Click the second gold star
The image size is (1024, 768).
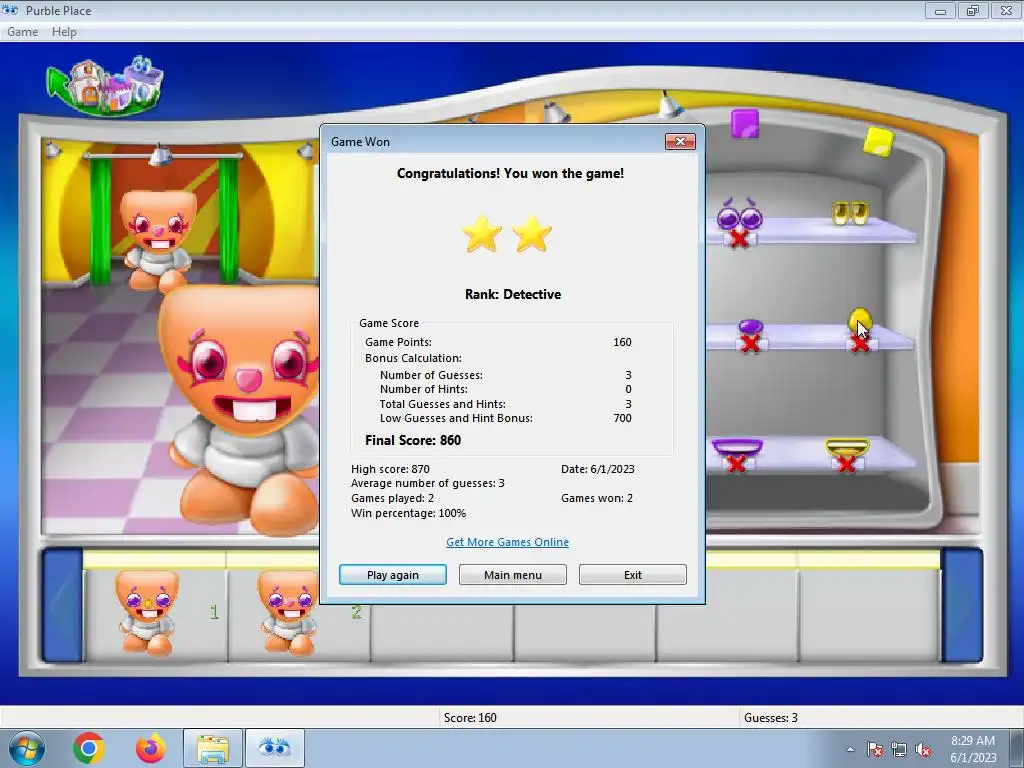(x=532, y=233)
